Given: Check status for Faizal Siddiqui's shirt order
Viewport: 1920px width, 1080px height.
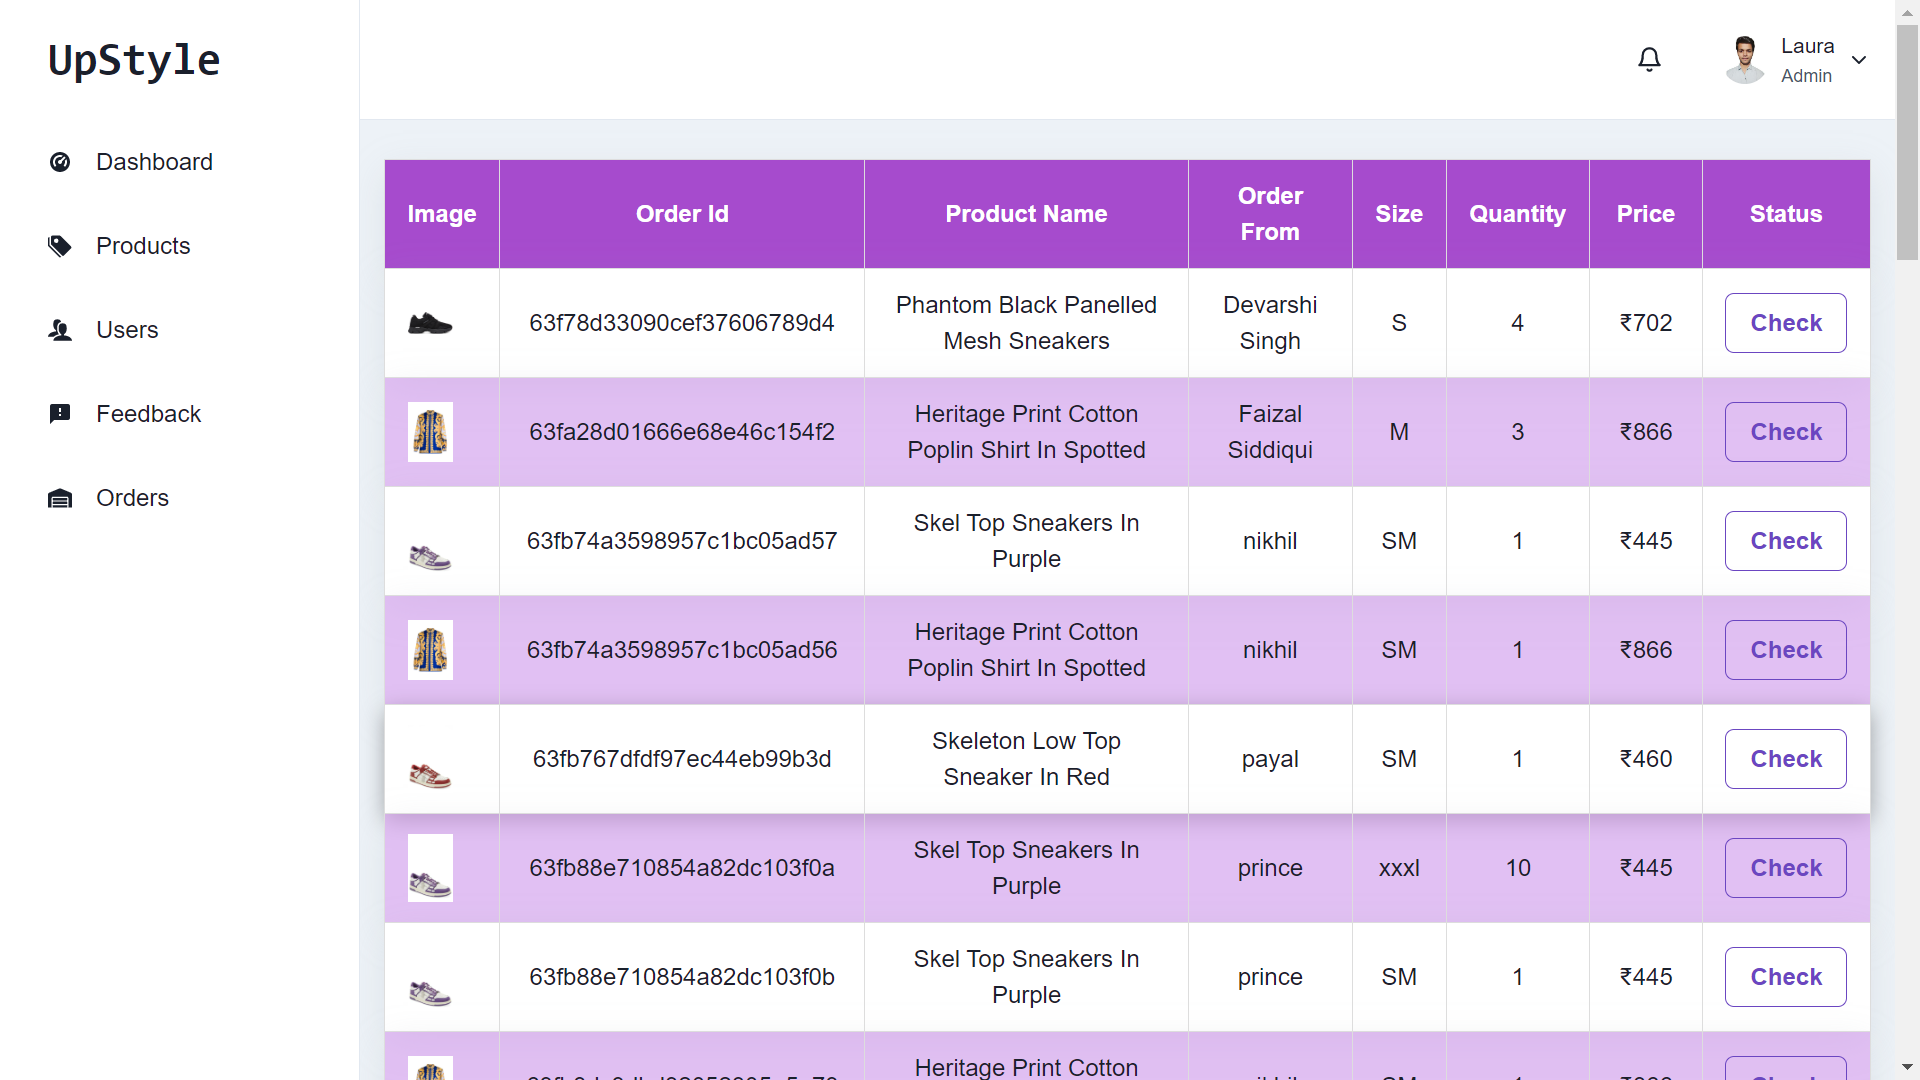Looking at the screenshot, I should point(1786,432).
